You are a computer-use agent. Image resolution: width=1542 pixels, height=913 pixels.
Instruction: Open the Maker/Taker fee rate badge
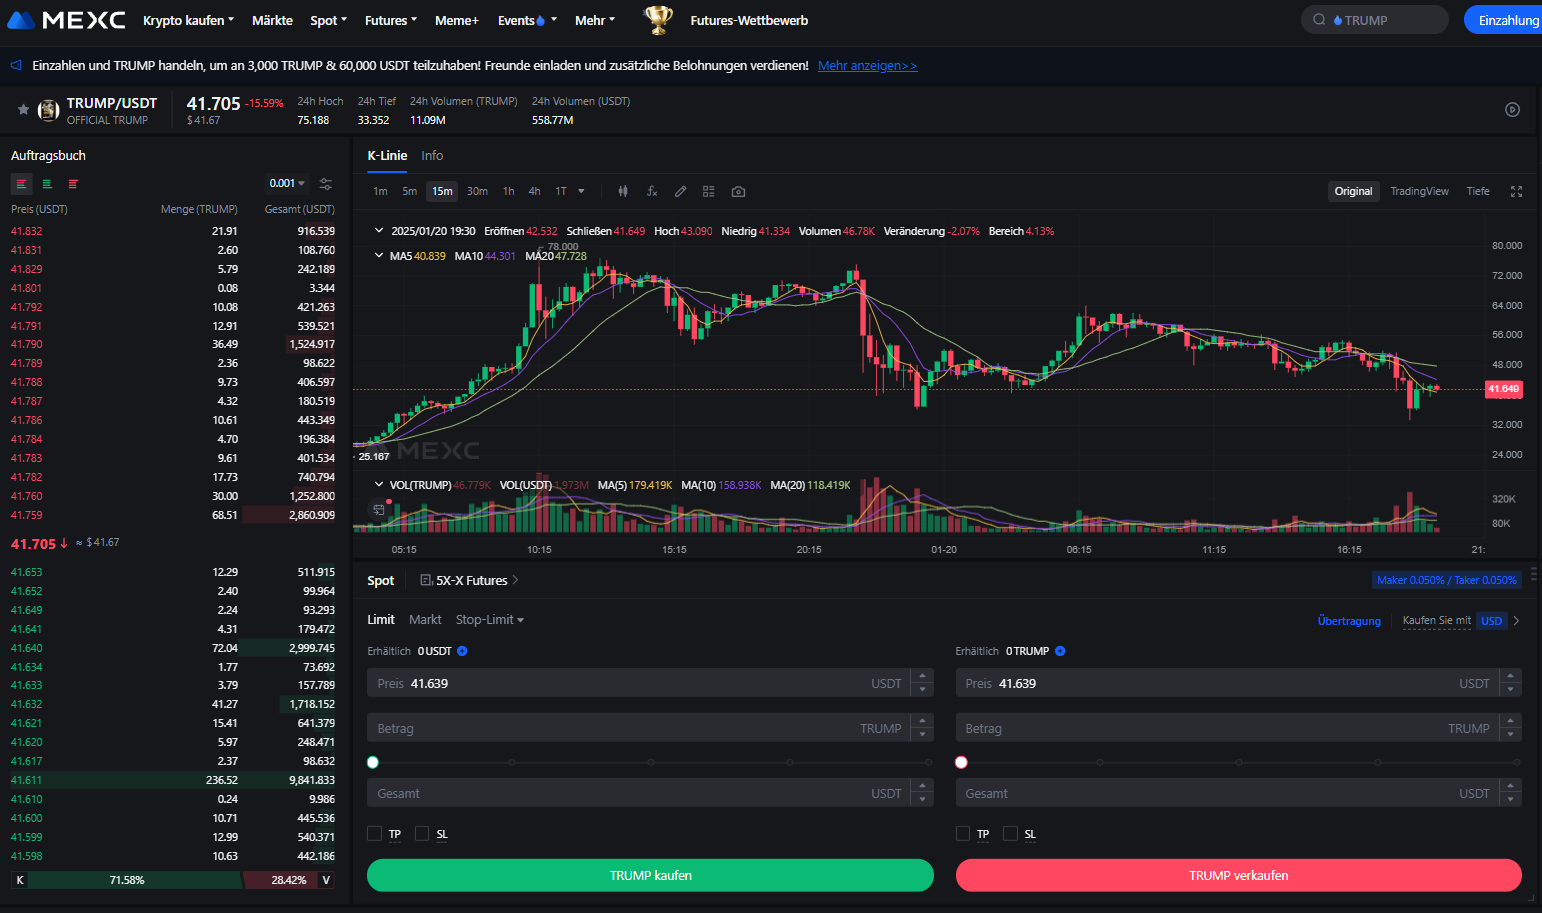1446,580
